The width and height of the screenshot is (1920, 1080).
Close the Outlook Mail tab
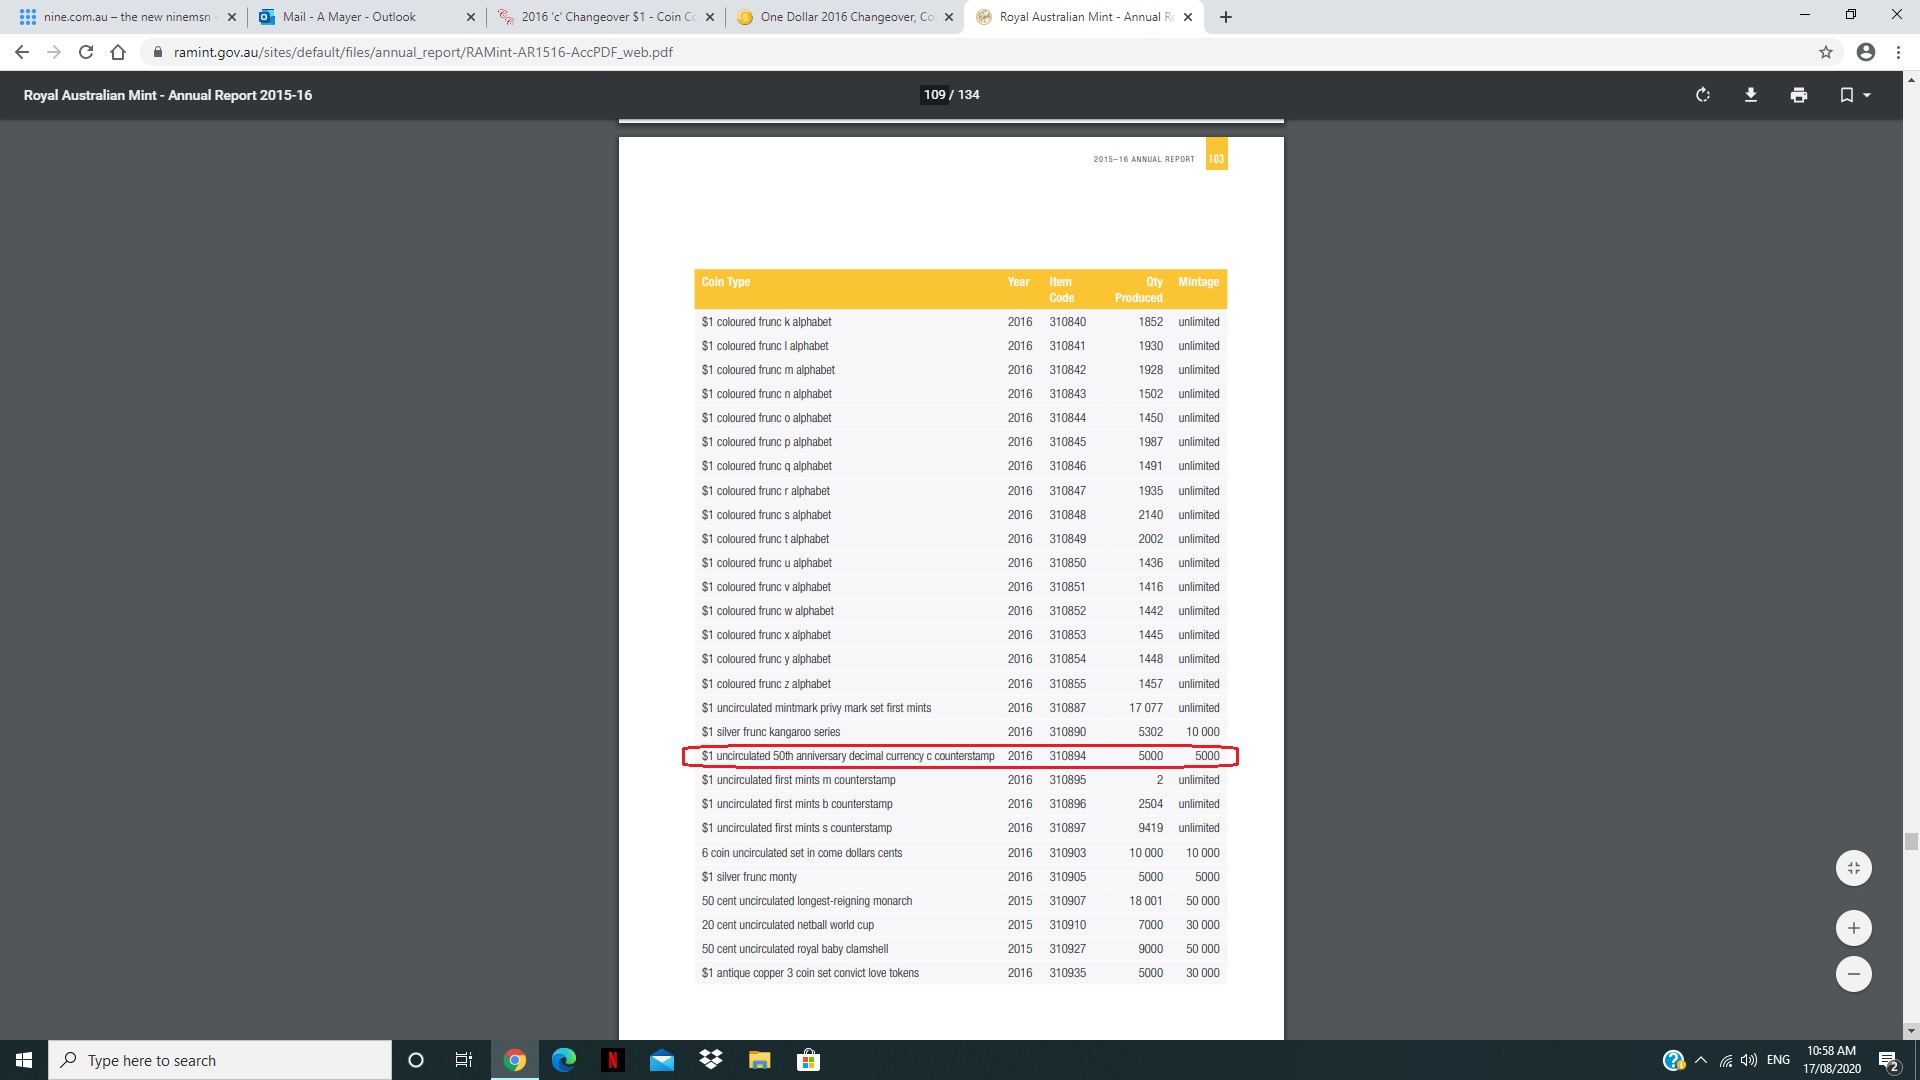point(471,17)
